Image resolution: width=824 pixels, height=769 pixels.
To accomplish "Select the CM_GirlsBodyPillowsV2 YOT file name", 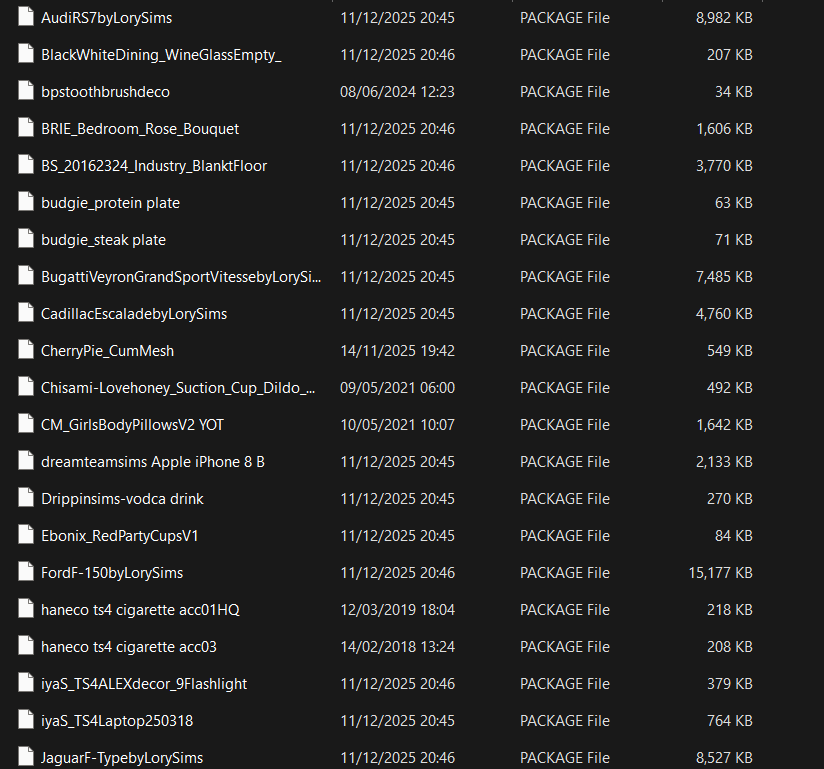I will [x=132, y=425].
